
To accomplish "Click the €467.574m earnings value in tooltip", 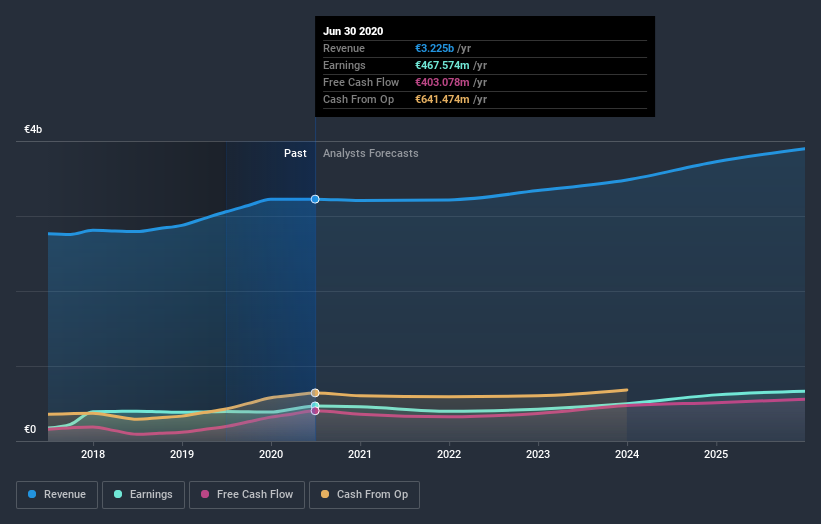I will pyautogui.click(x=442, y=65).
